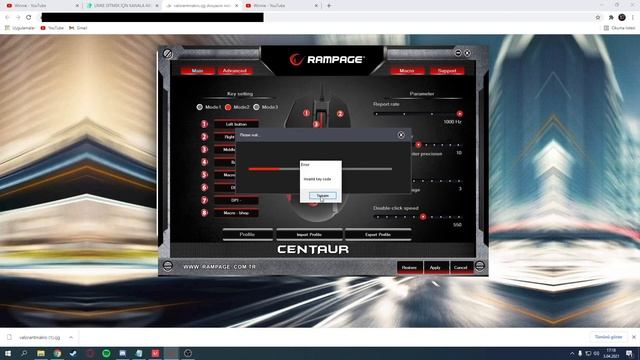Switch to the Advanced tab

pyautogui.click(x=235, y=71)
